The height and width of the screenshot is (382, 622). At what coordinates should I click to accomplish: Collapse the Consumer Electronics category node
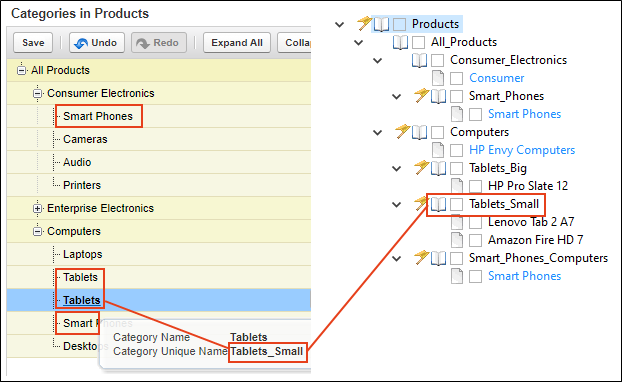37,93
